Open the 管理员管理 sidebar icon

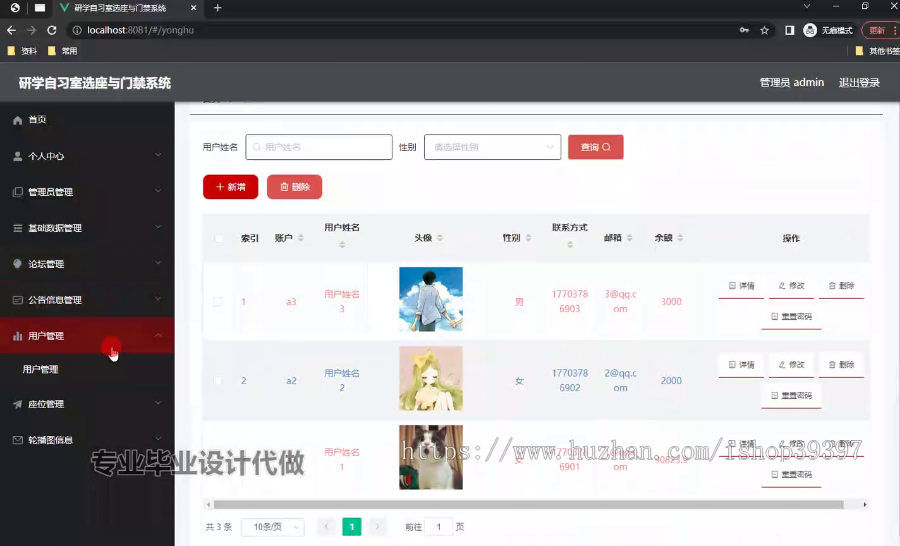pos(17,192)
